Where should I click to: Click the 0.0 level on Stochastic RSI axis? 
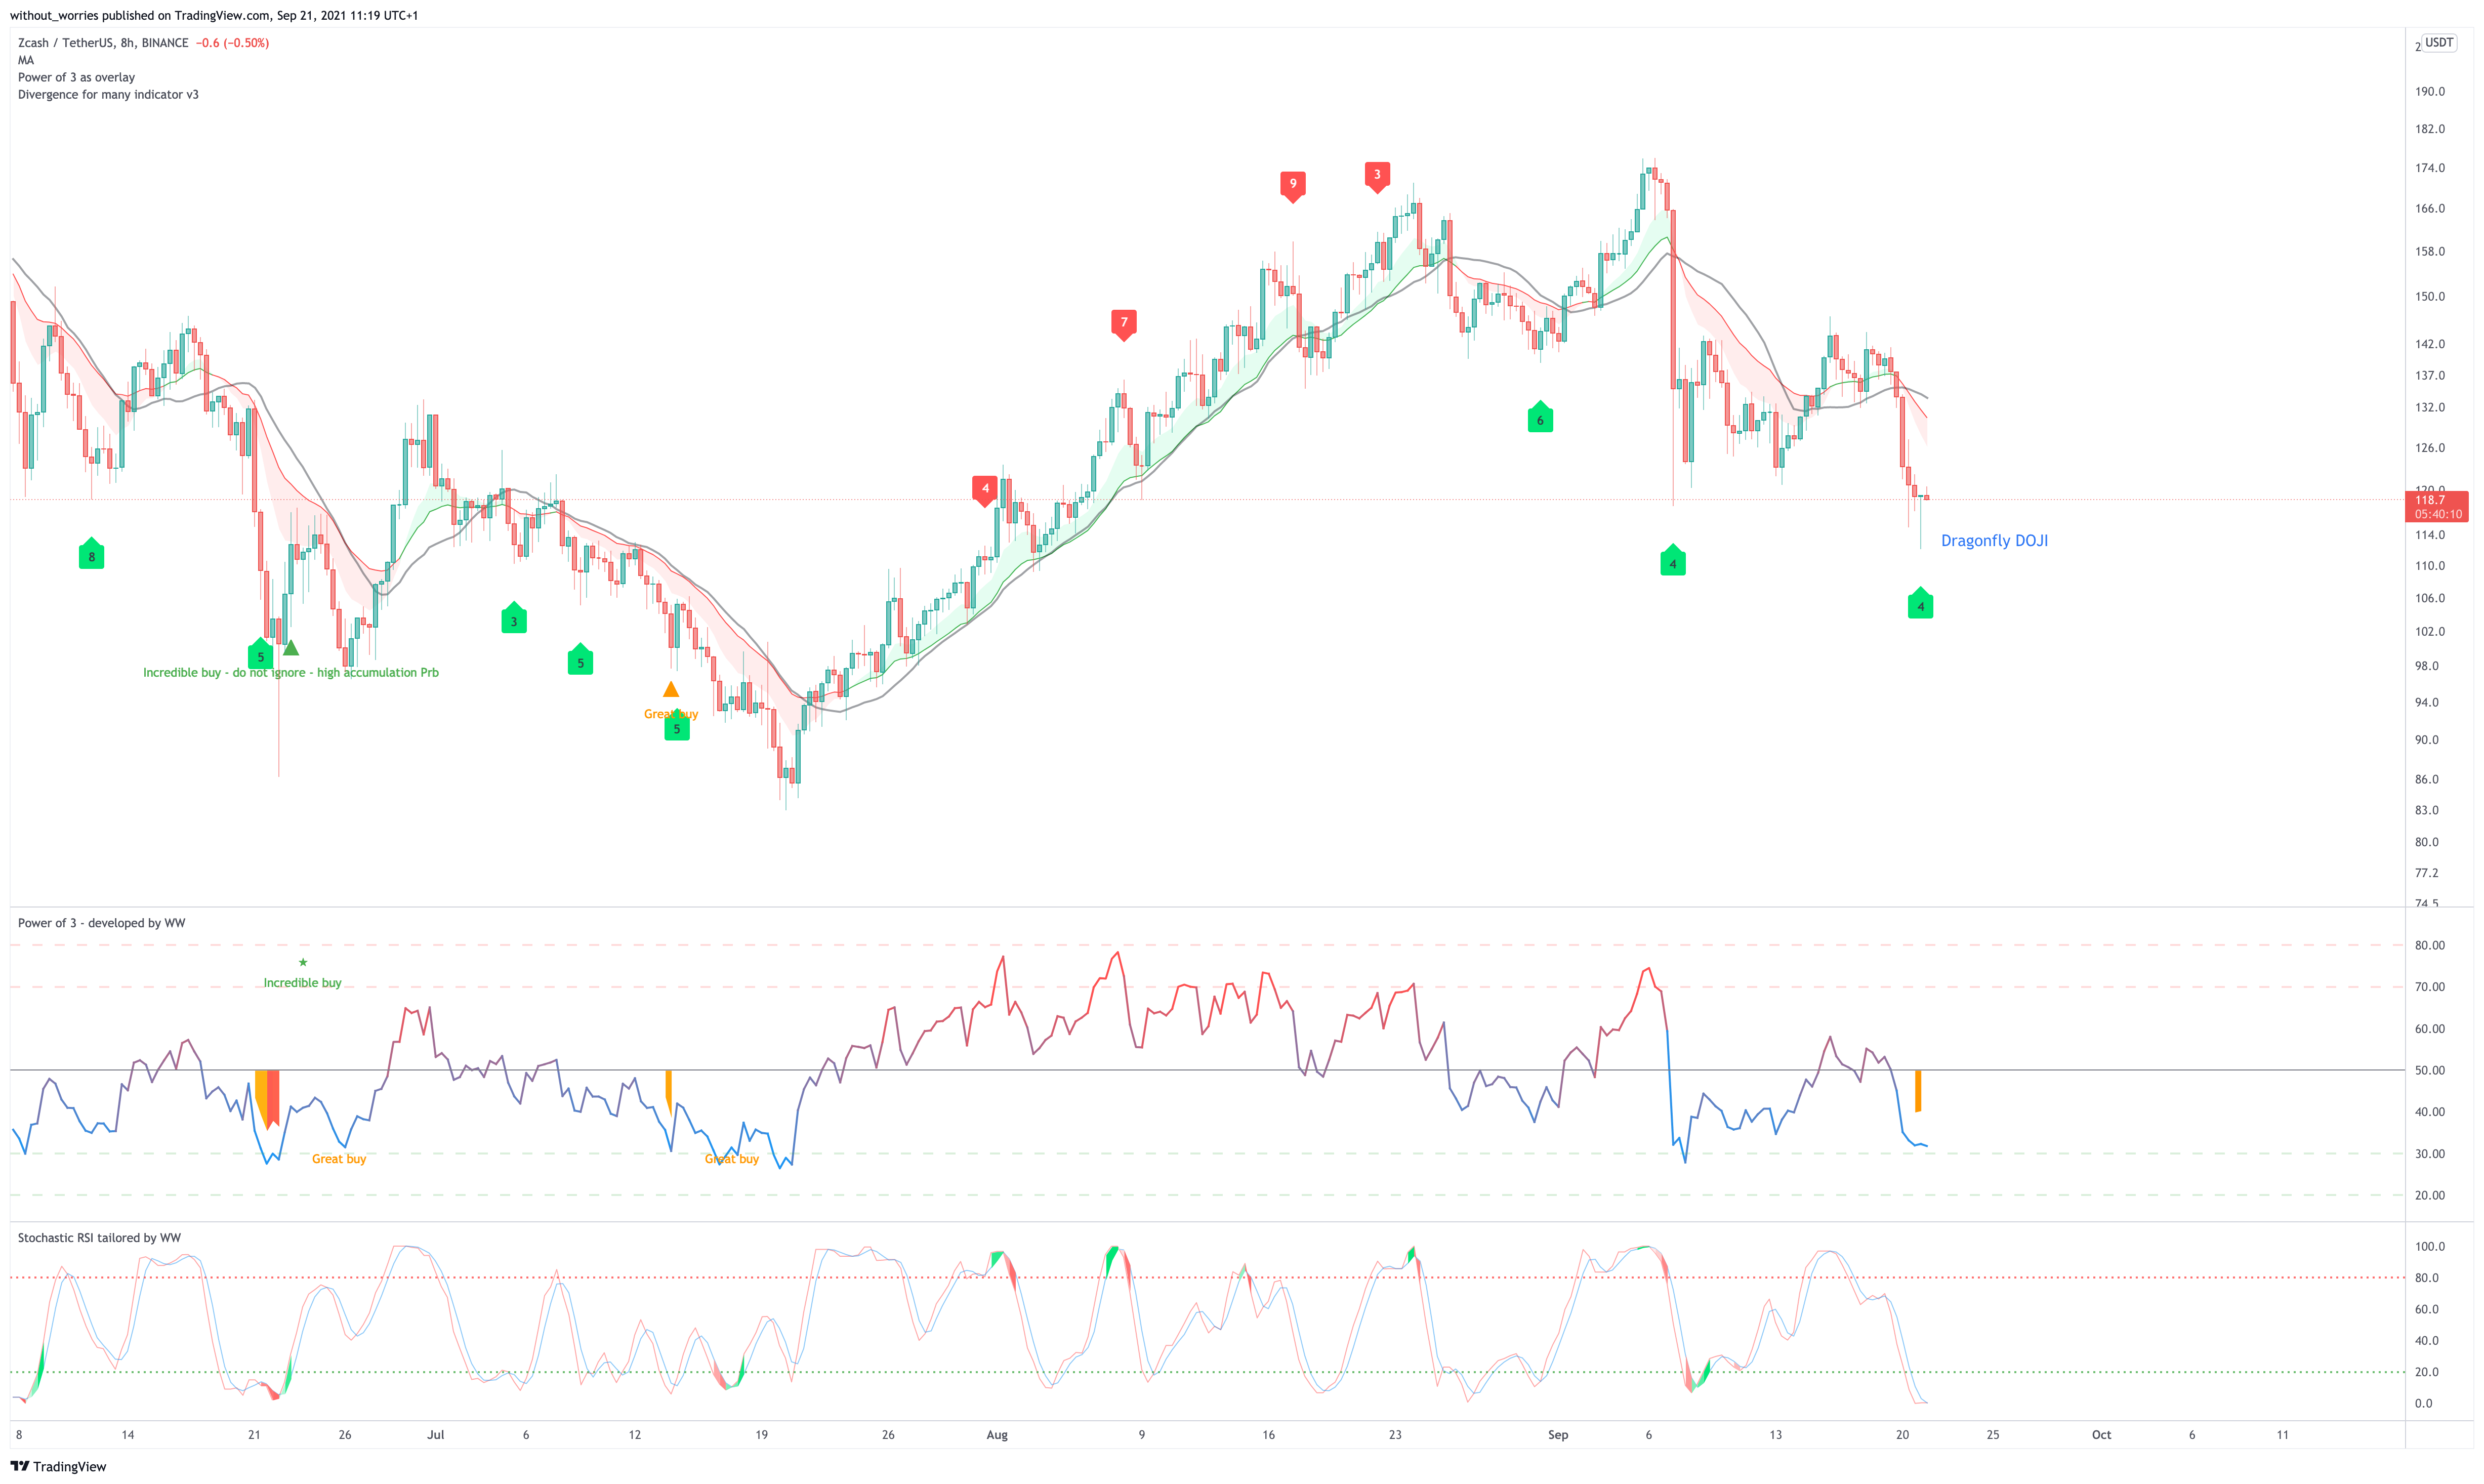click(x=2424, y=1404)
